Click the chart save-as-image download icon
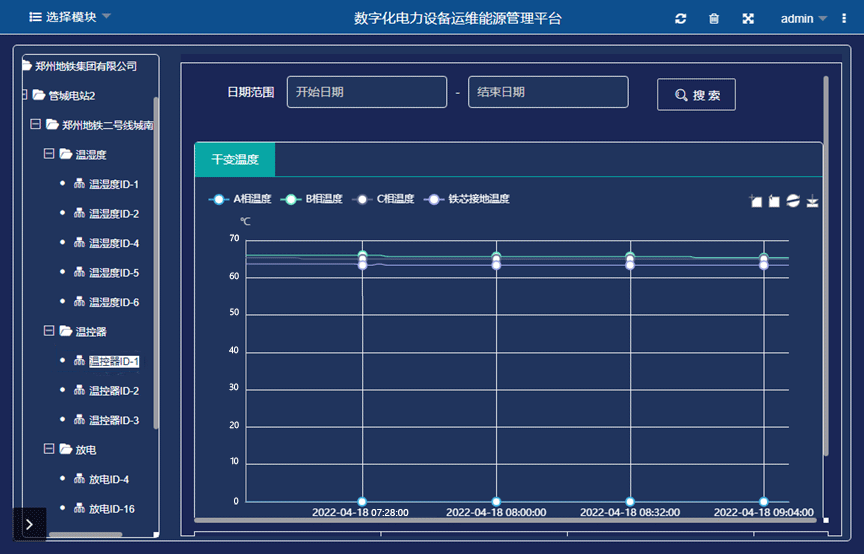Image resolution: width=864 pixels, height=554 pixels. tap(812, 201)
